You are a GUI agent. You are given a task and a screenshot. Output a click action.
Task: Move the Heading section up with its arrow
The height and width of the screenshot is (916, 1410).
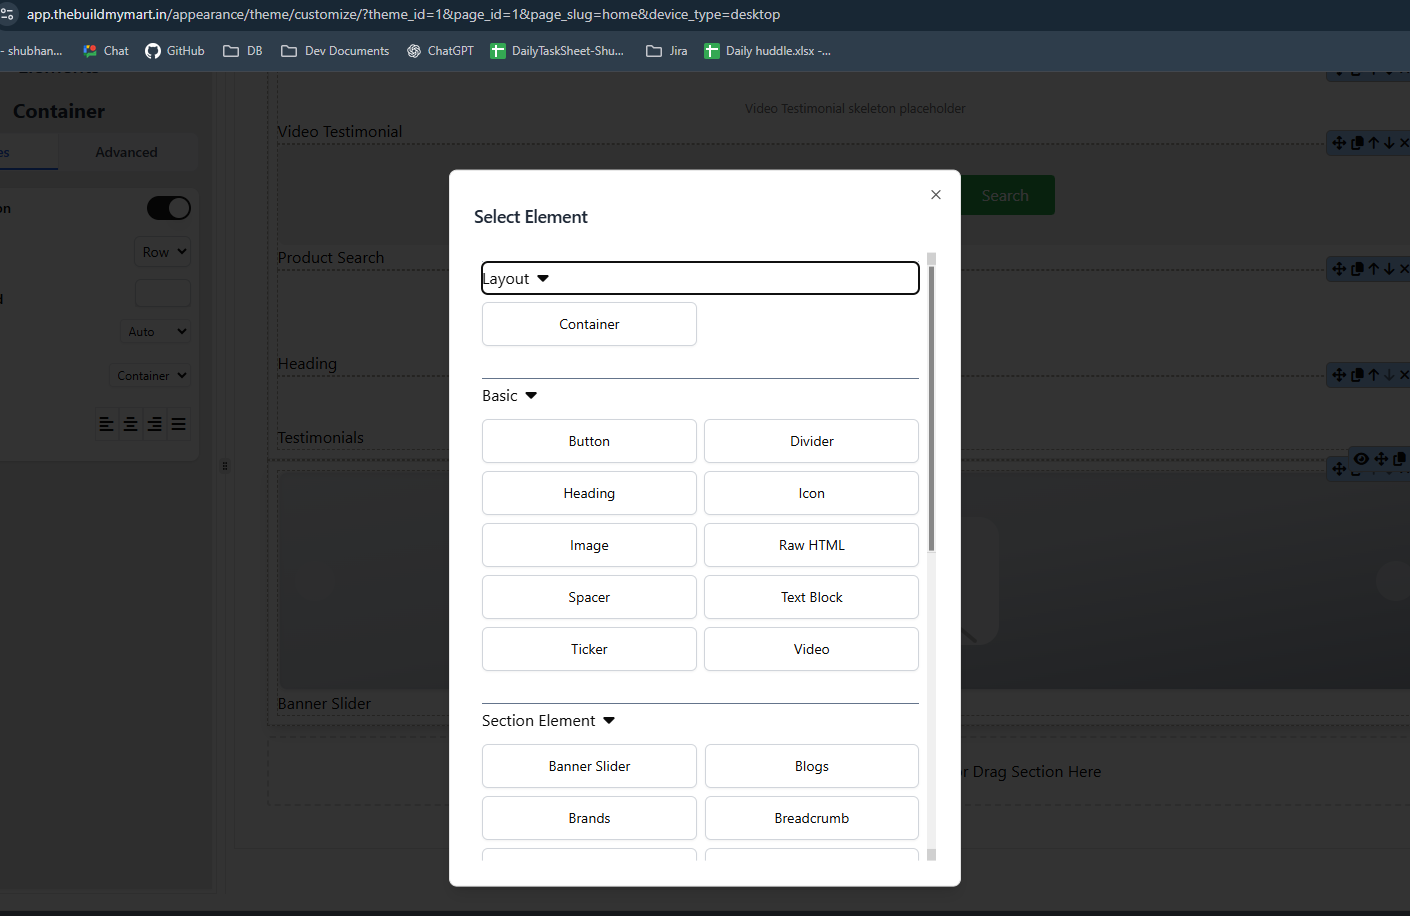pyautogui.click(x=1374, y=375)
